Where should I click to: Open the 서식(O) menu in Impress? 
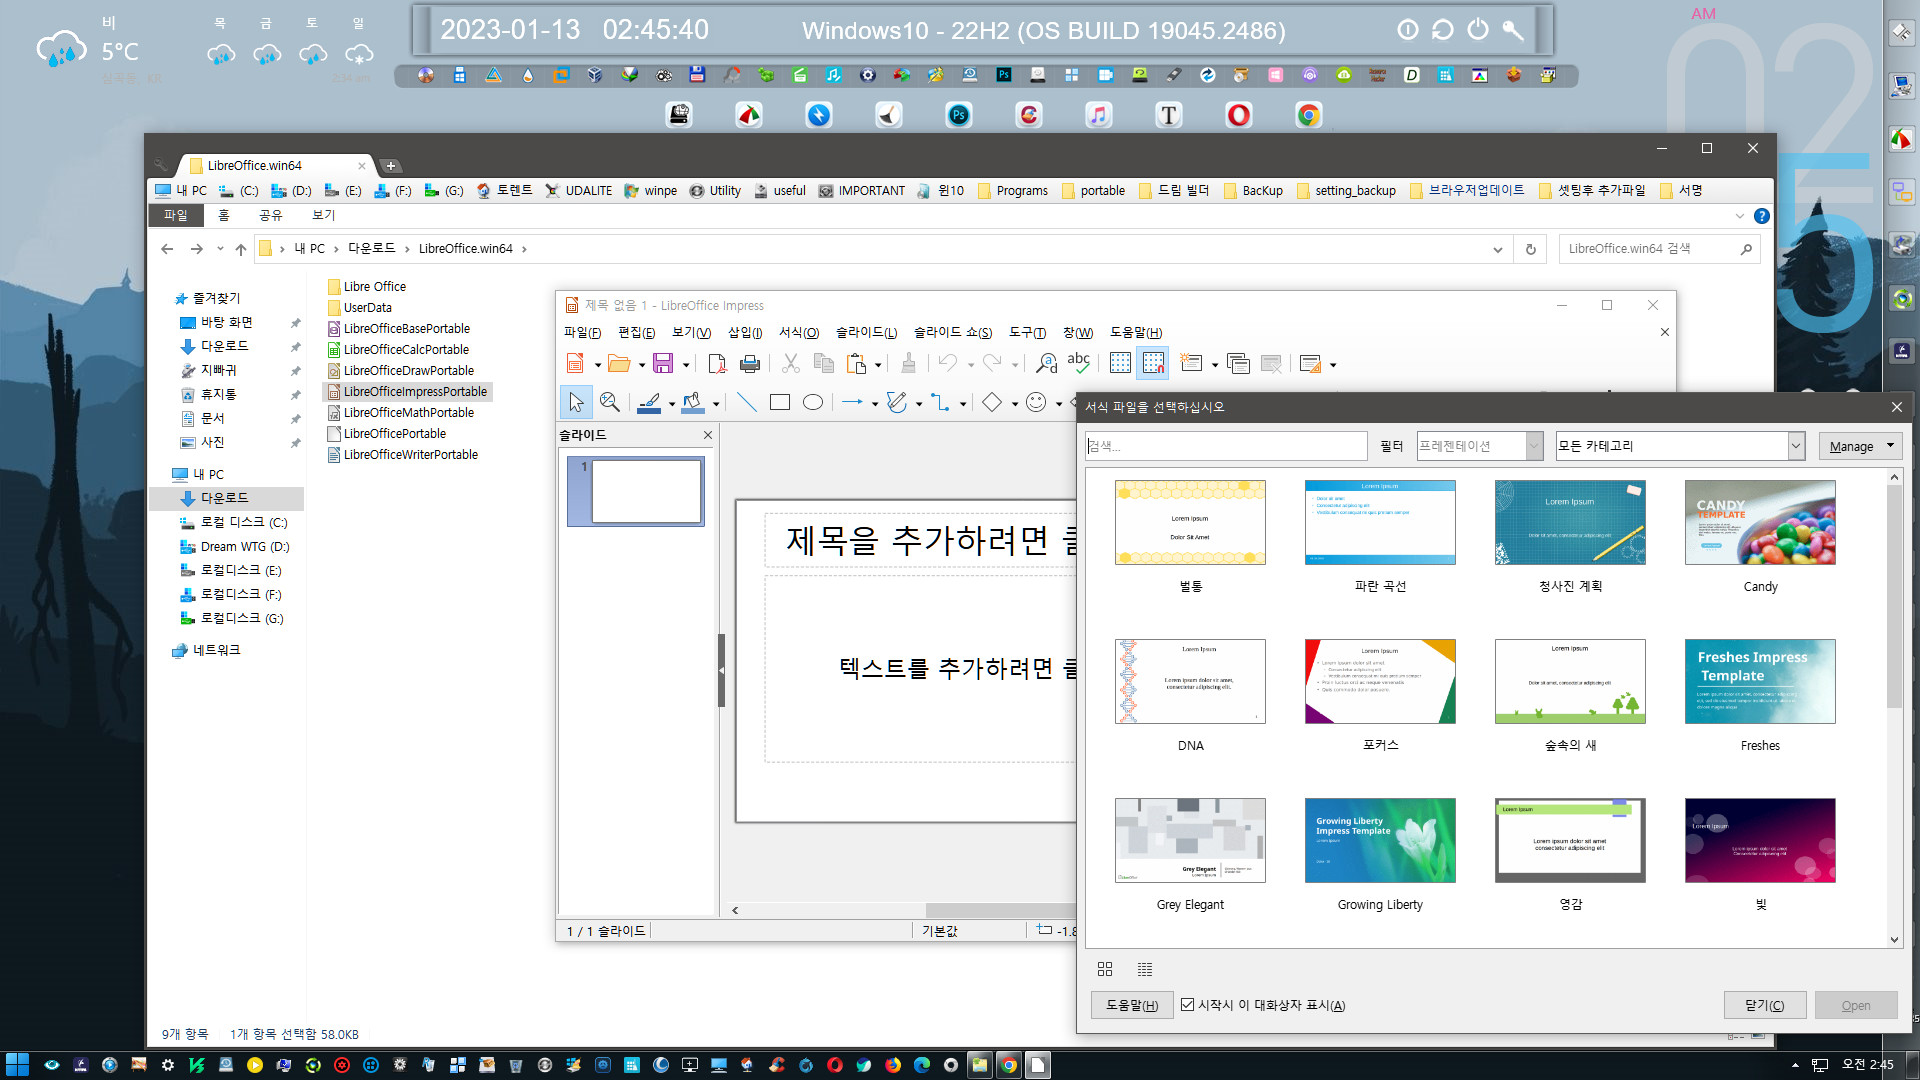pyautogui.click(x=799, y=333)
